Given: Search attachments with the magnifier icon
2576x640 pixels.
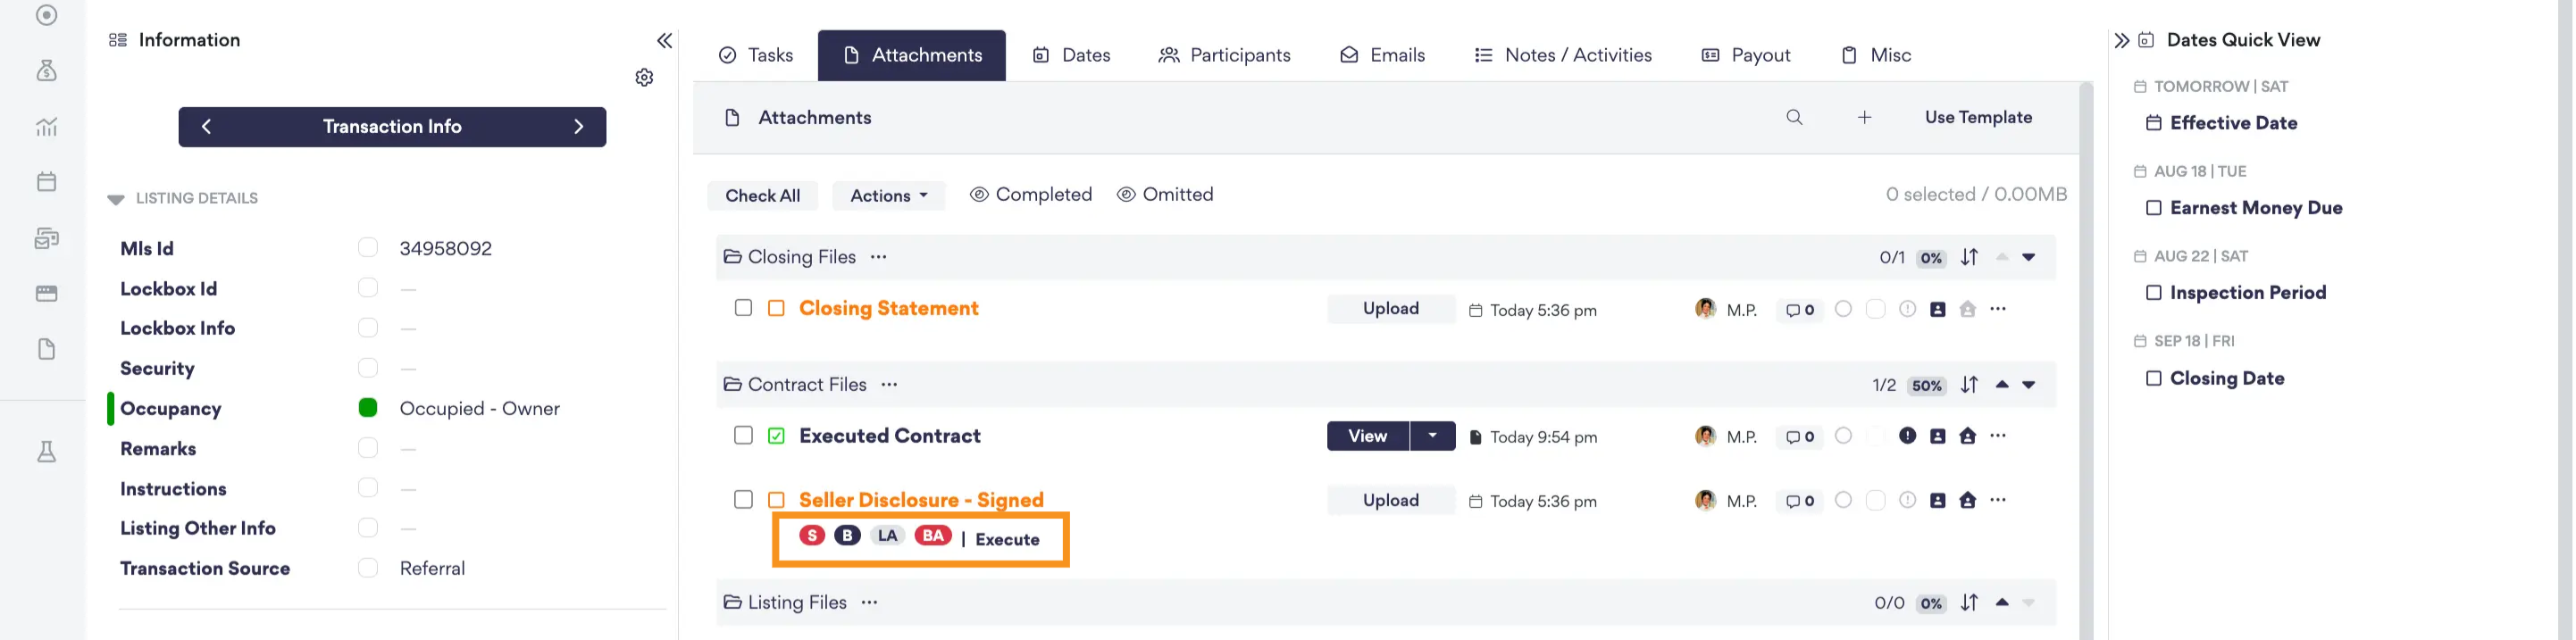Looking at the screenshot, I should click(x=1794, y=117).
